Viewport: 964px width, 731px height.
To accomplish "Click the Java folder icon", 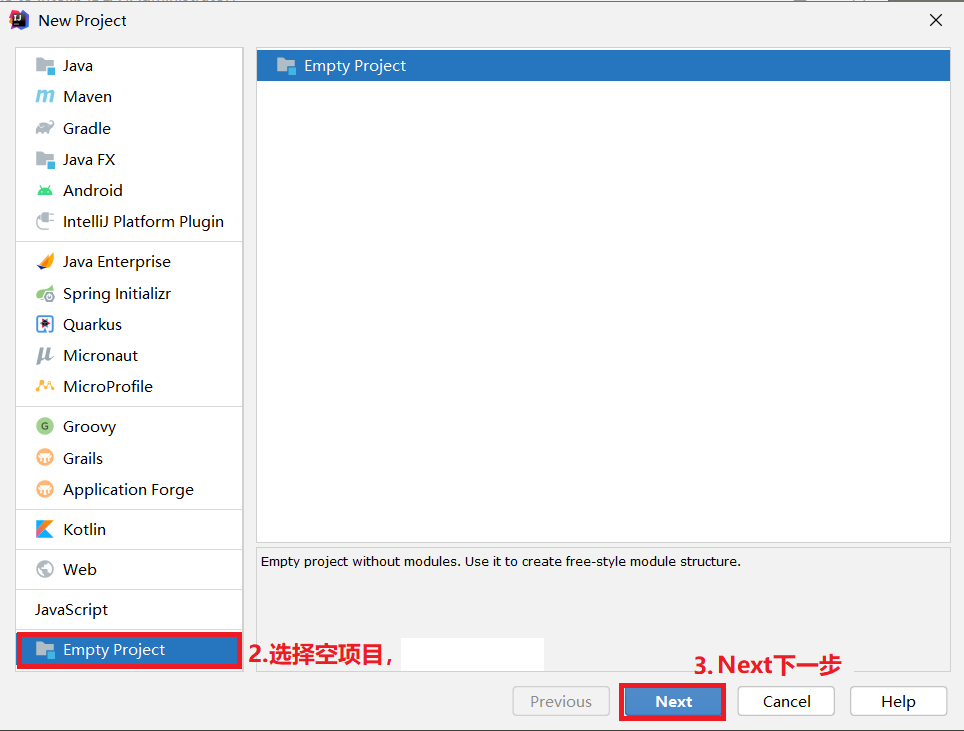I will (45, 66).
